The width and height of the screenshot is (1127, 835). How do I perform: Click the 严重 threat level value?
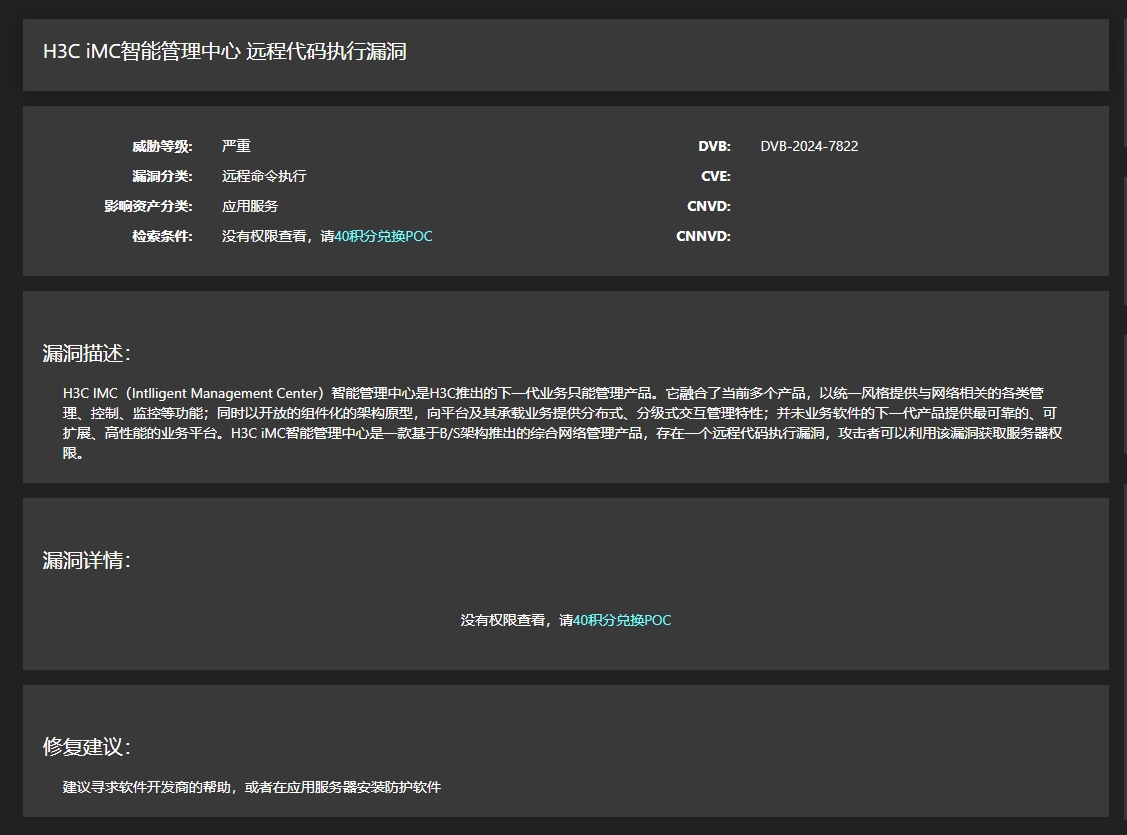(236, 146)
